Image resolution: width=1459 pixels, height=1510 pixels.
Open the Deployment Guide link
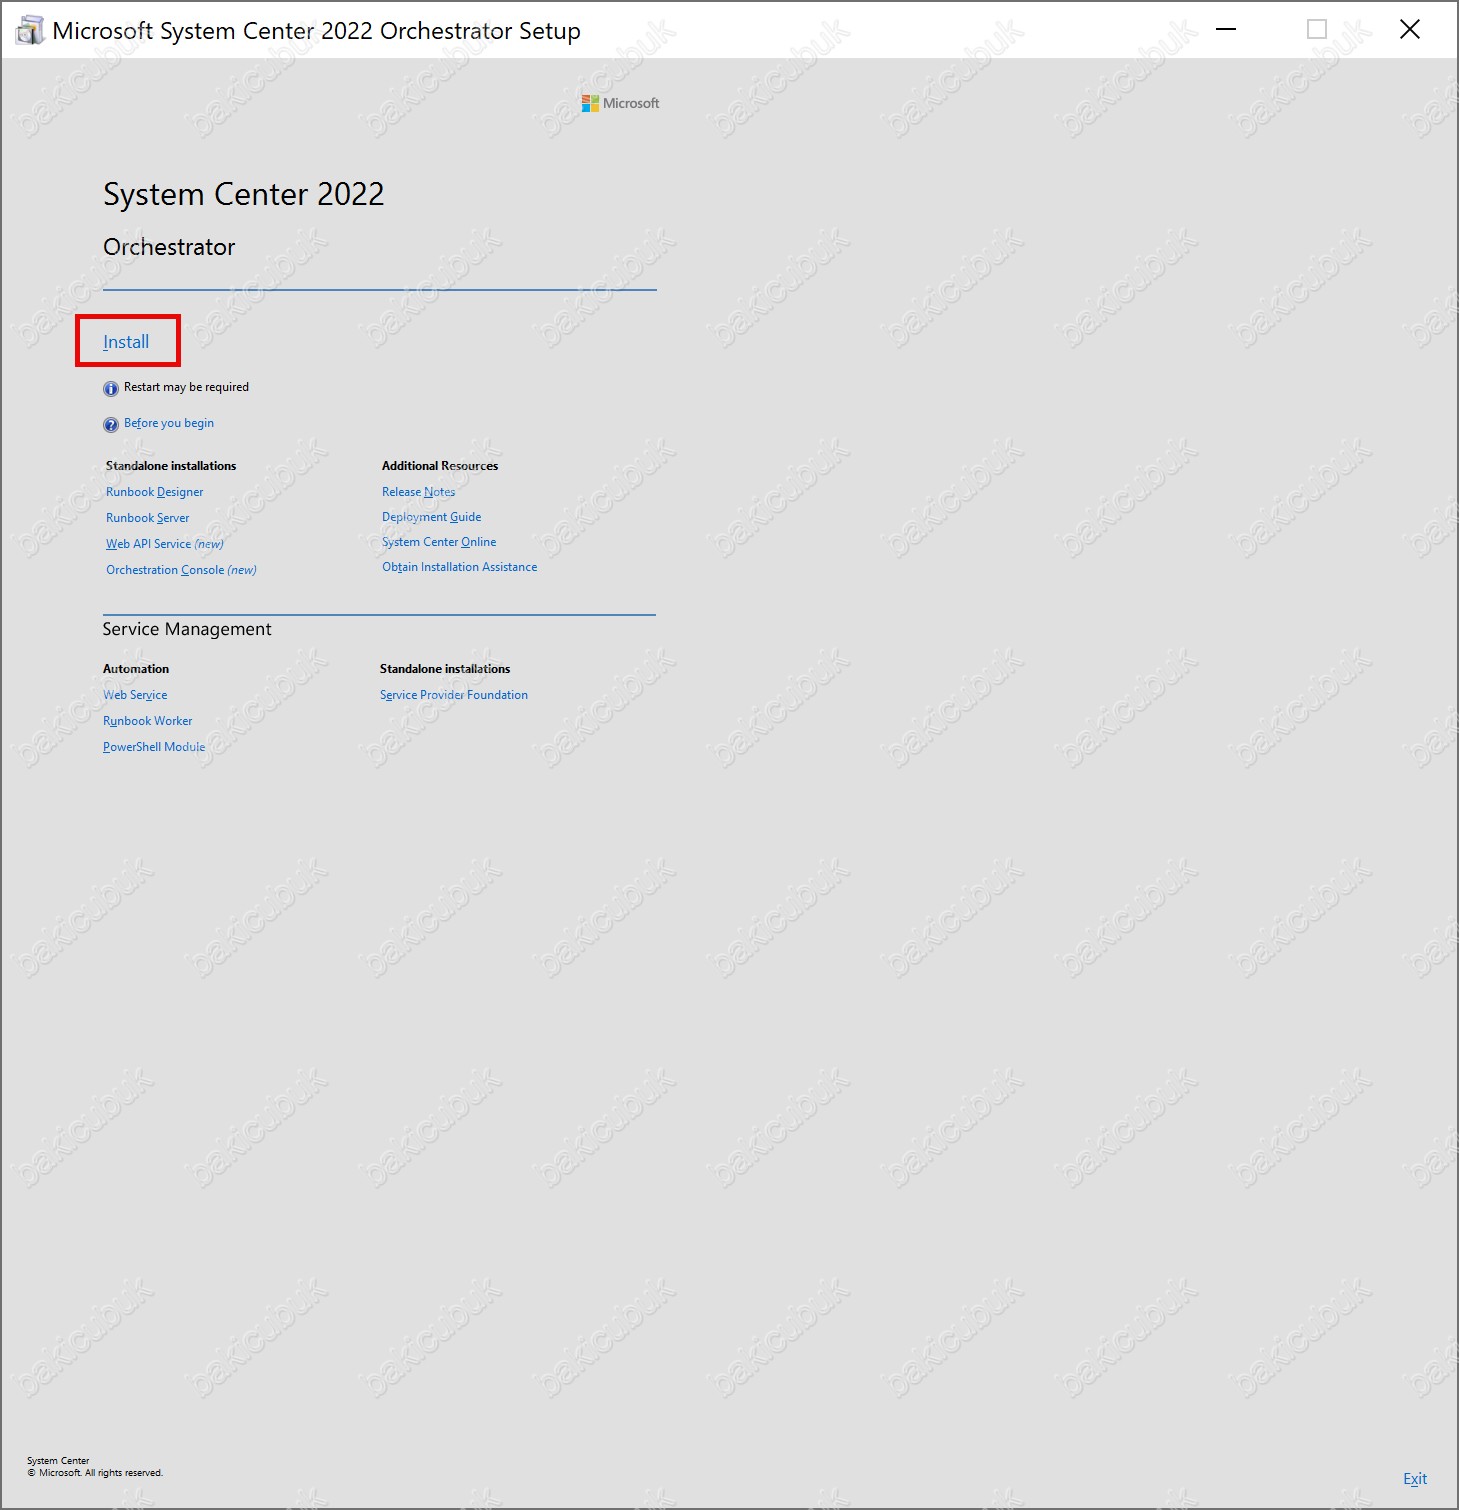click(x=432, y=517)
